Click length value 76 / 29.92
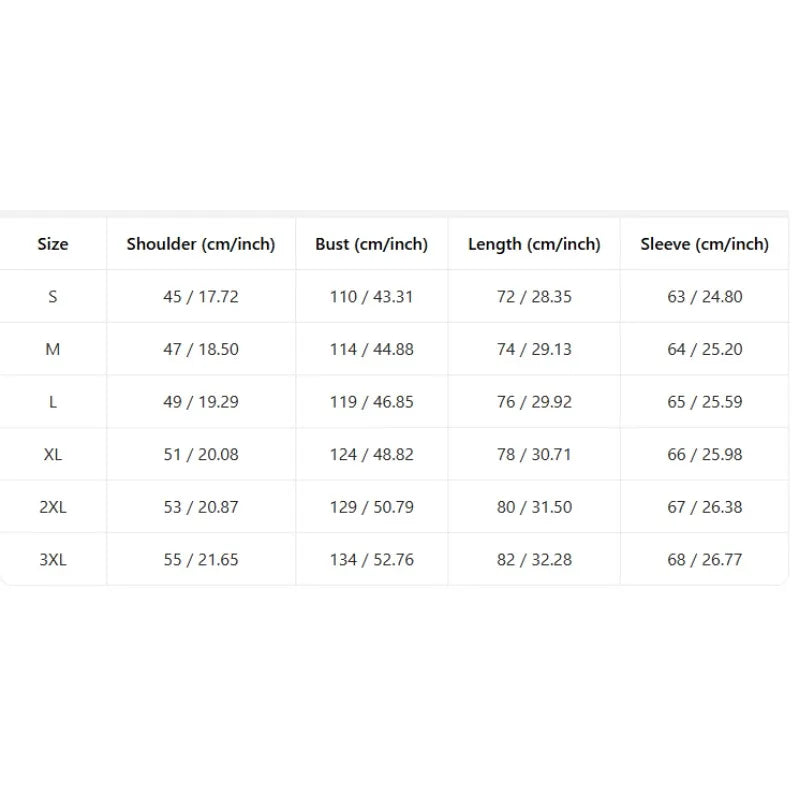The width and height of the screenshot is (800, 800). tap(534, 402)
